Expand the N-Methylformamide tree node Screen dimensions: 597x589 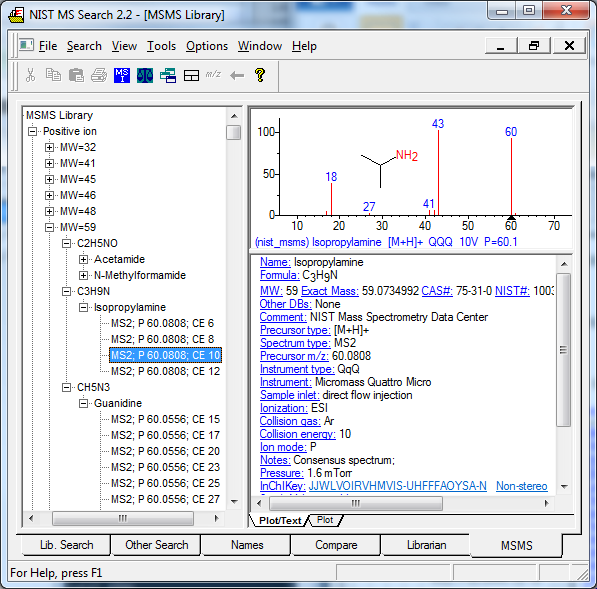(83, 275)
